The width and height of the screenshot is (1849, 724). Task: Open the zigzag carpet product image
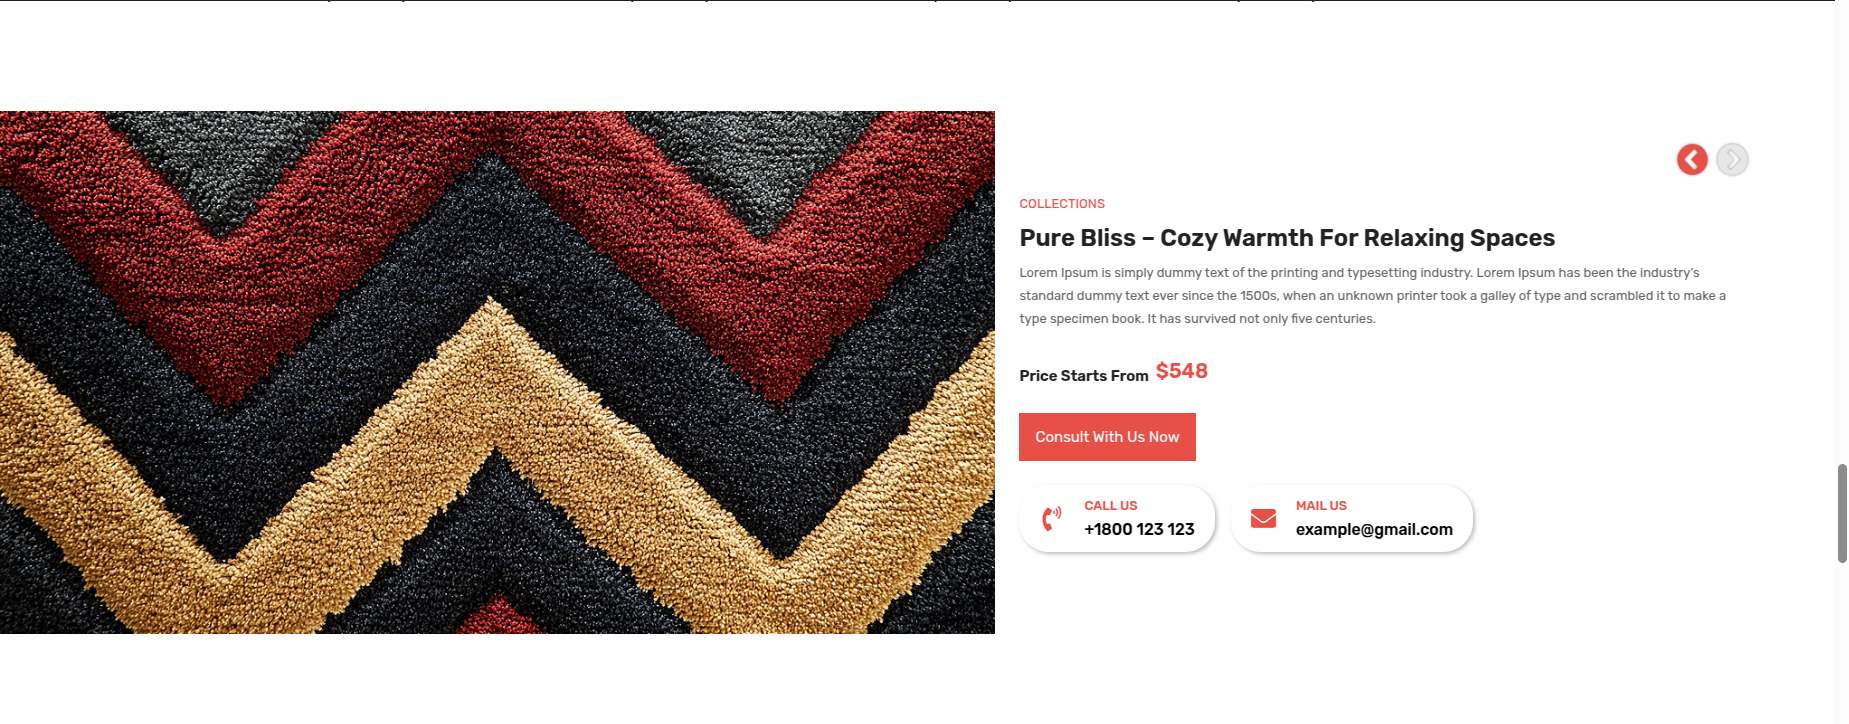(x=497, y=372)
